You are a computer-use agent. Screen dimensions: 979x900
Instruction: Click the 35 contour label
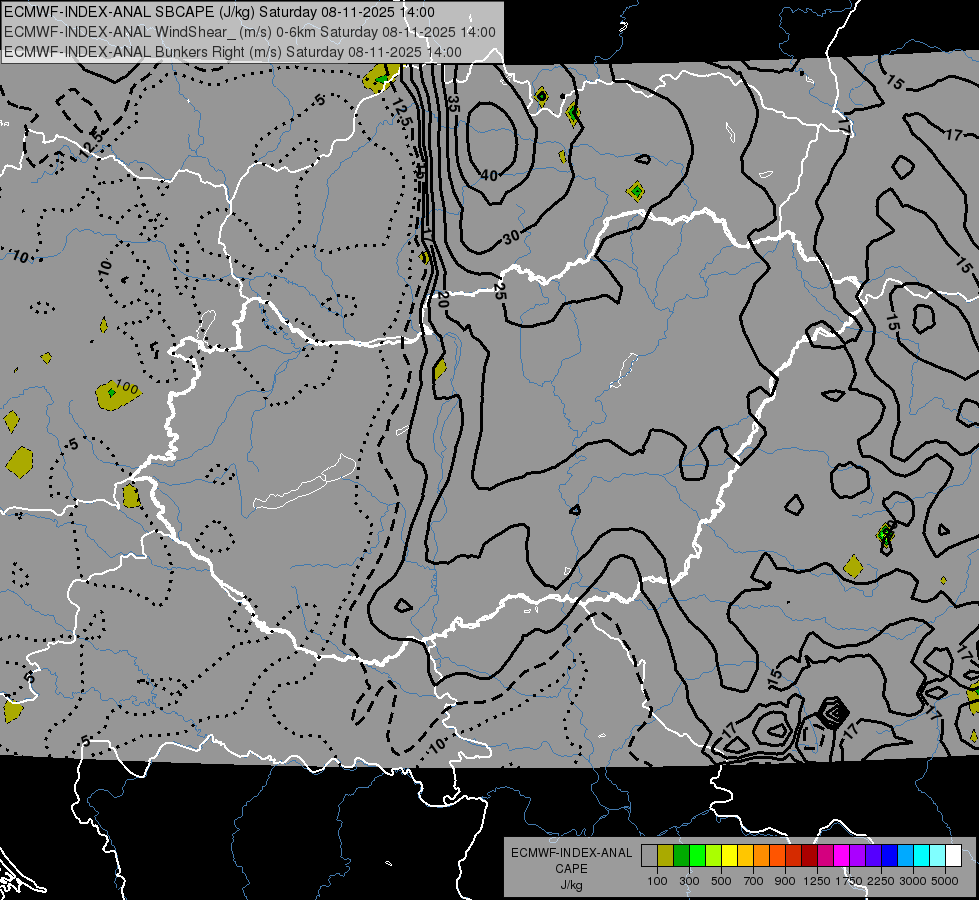point(453,102)
